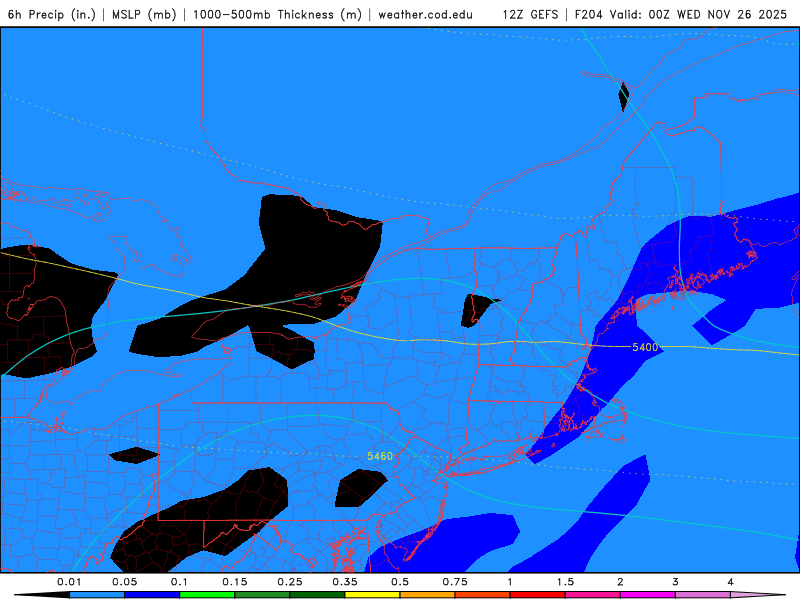Pick the dark orange 0.75 to 1 legend swatch
The image size is (800, 600).
coord(483,595)
